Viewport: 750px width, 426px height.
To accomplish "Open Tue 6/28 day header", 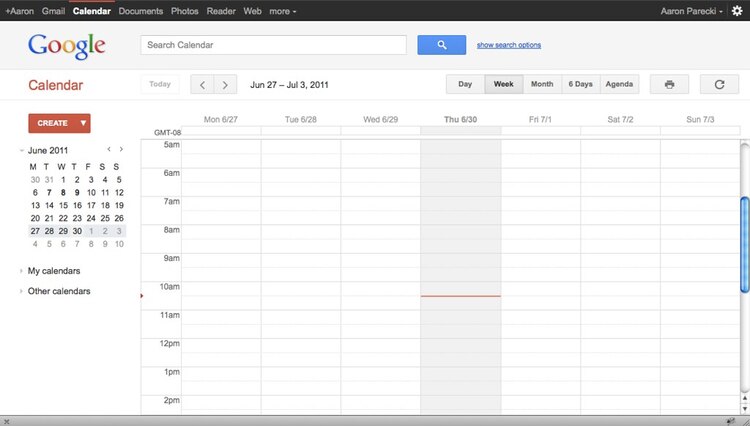I will pos(300,120).
